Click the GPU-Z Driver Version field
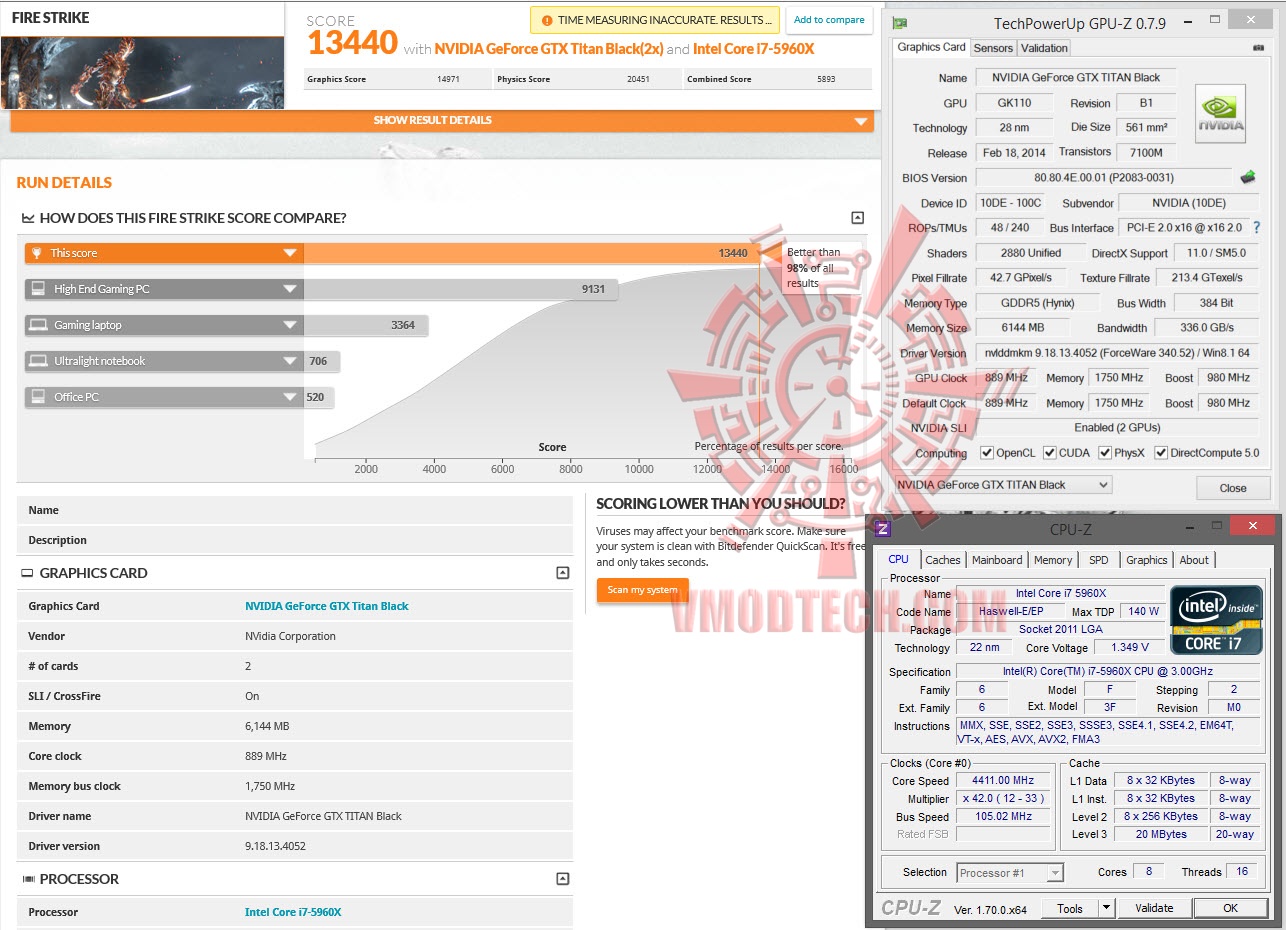1286x930 pixels. [1116, 353]
